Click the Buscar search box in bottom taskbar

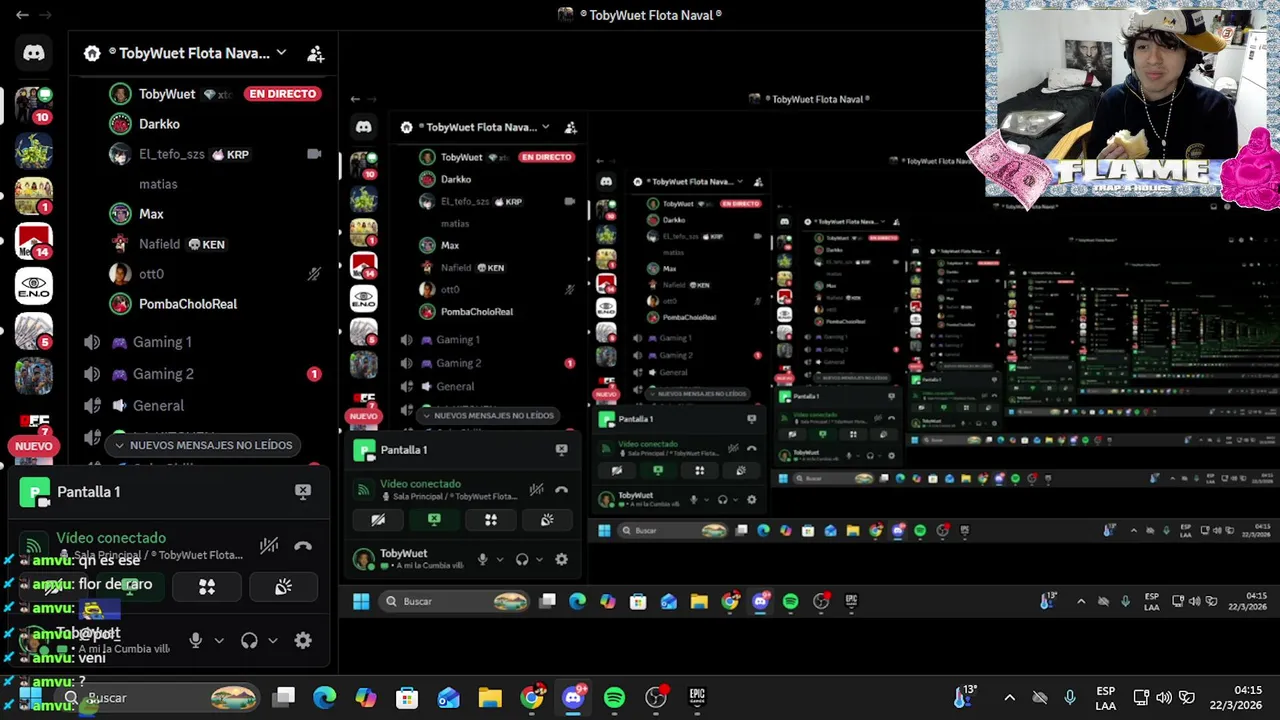[x=160, y=698]
